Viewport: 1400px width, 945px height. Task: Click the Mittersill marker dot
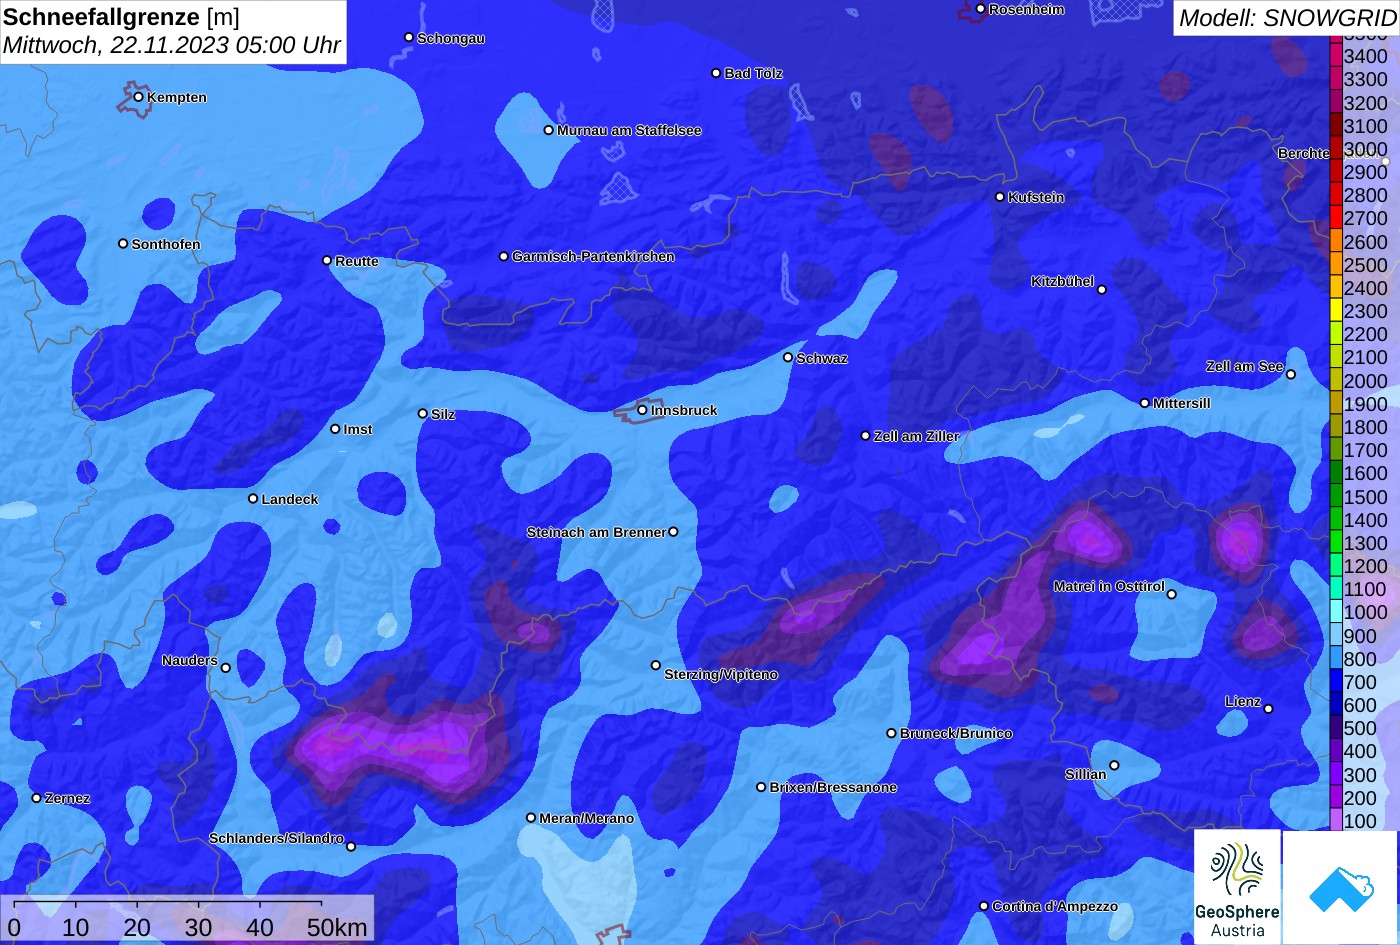pos(1145,403)
